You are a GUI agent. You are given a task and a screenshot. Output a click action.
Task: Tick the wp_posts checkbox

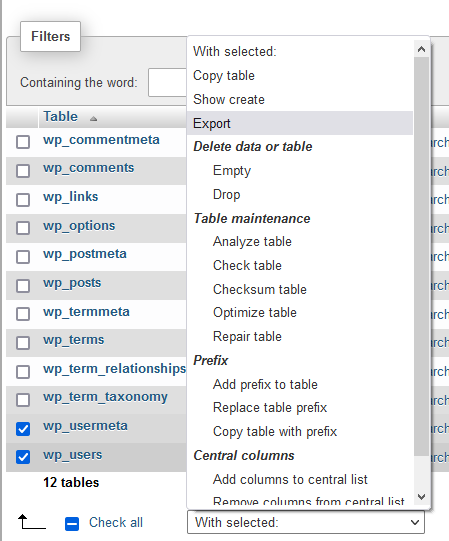click(23, 286)
